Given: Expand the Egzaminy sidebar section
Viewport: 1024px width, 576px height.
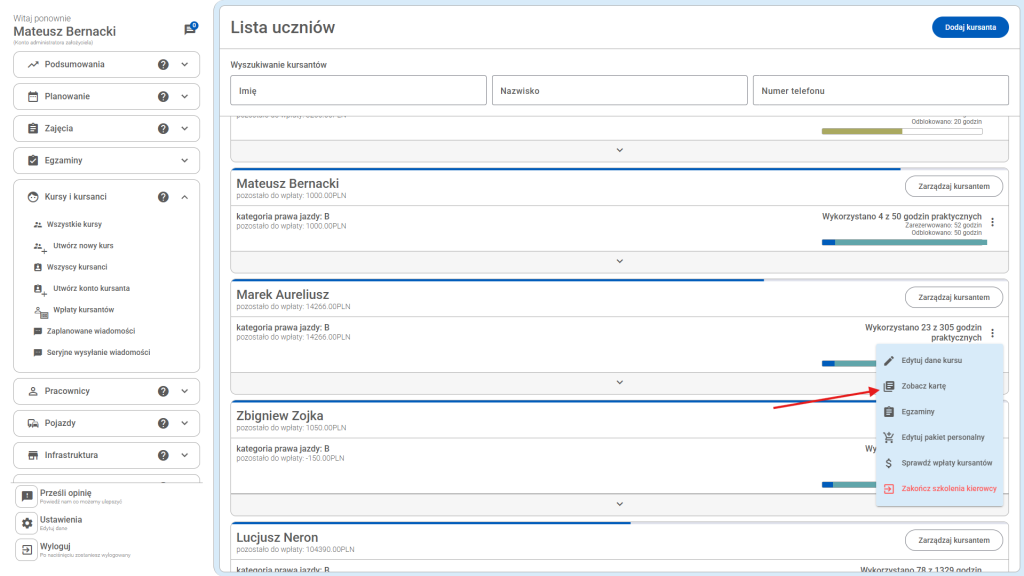Looking at the screenshot, I should point(184,161).
